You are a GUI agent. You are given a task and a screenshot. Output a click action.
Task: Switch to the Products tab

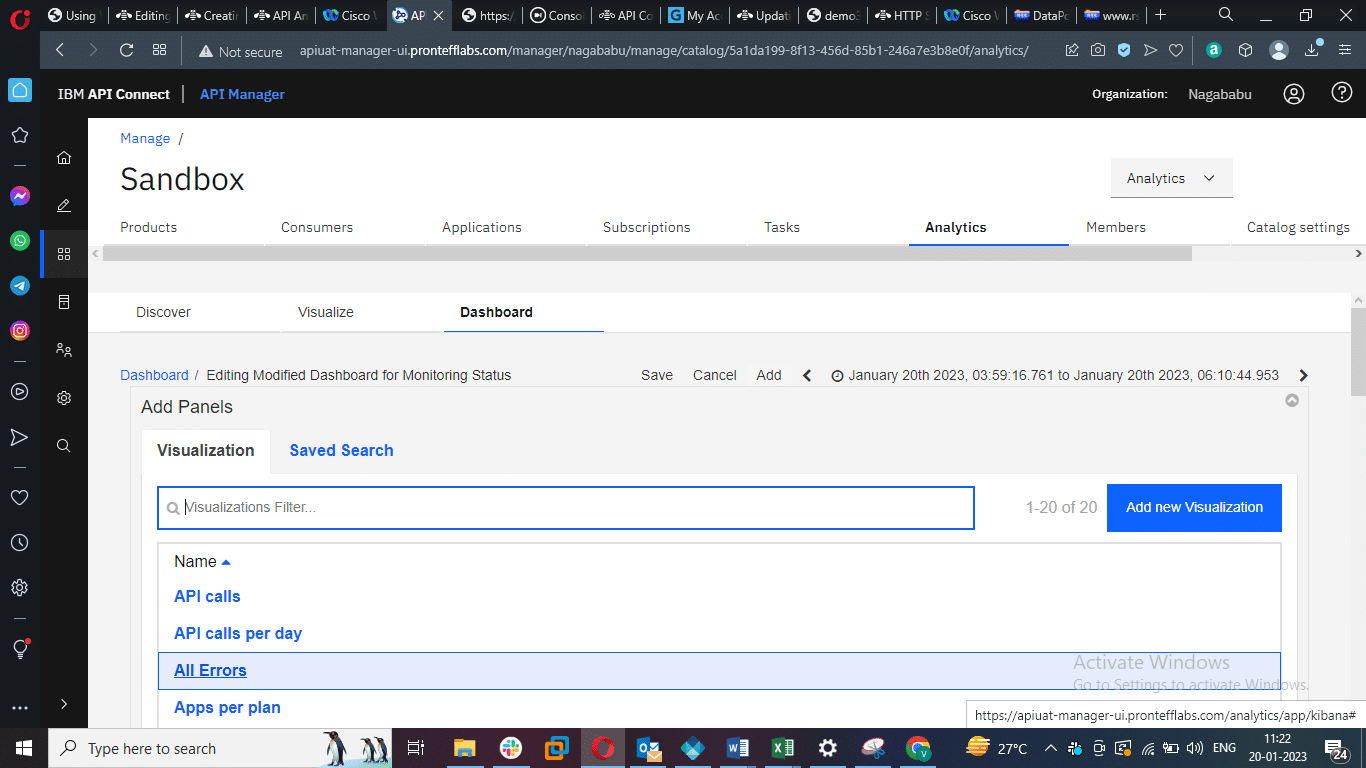coord(149,227)
